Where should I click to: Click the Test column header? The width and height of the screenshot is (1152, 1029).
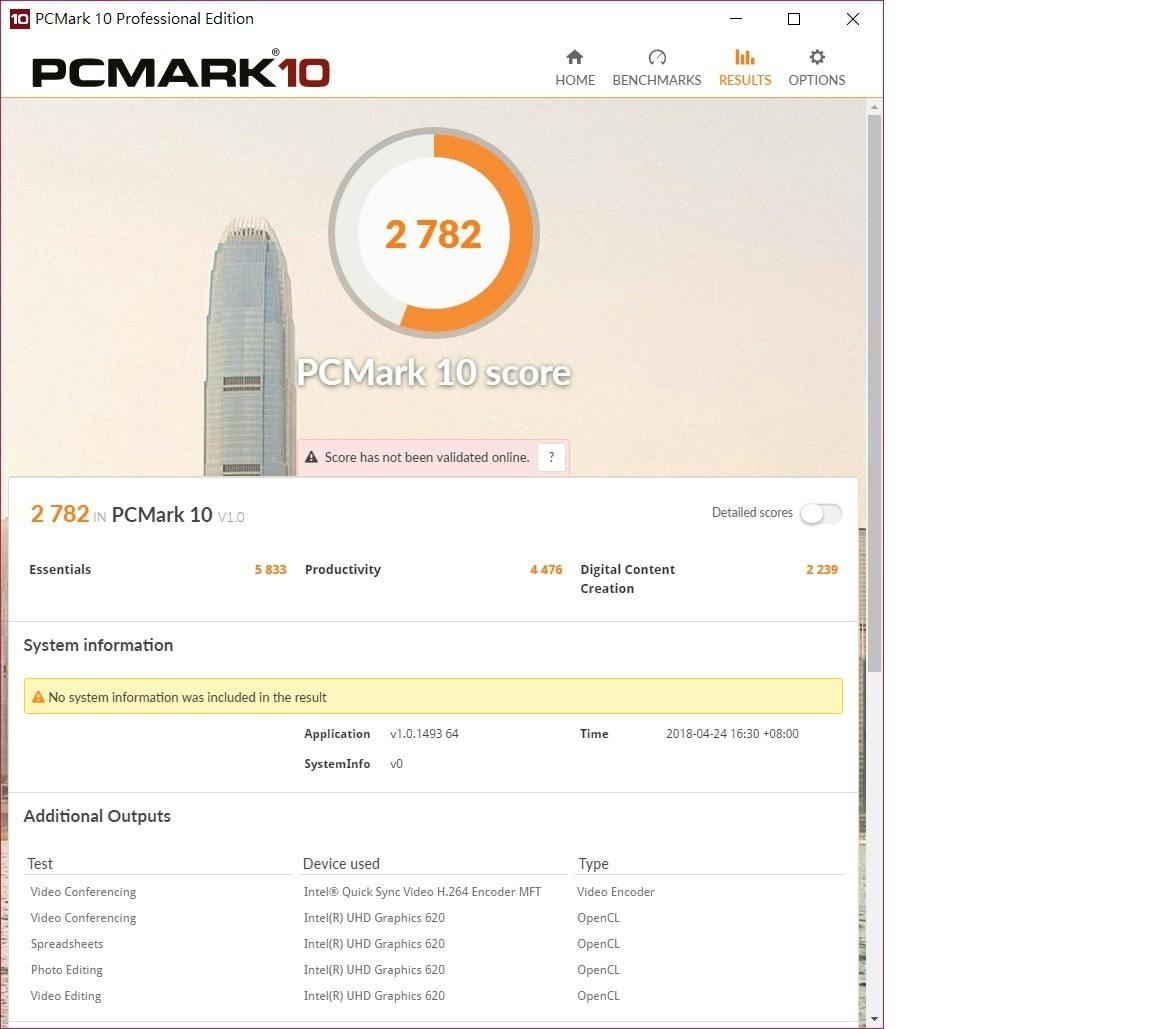point(40,864)
